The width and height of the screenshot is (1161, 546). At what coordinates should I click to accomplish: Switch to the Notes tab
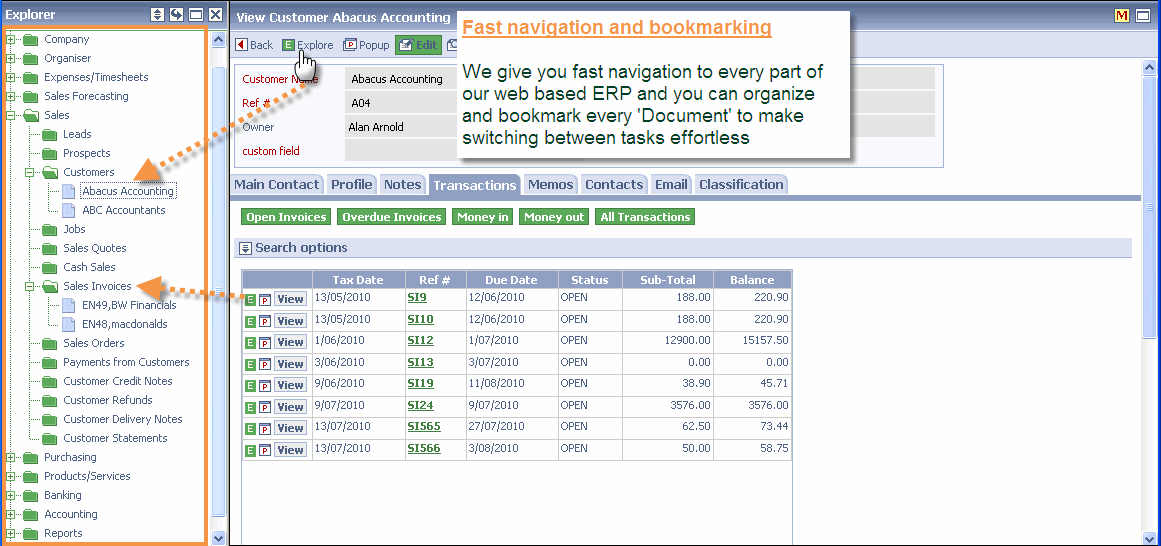point(402,184)
